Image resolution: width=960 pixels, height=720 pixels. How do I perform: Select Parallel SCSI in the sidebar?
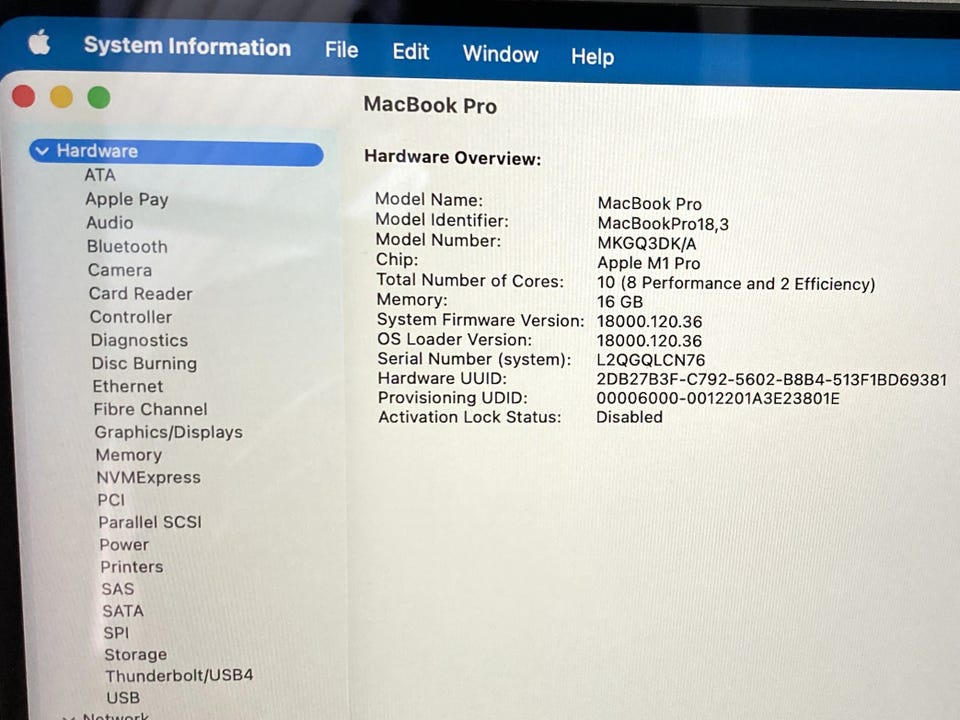tap(150, 522)
